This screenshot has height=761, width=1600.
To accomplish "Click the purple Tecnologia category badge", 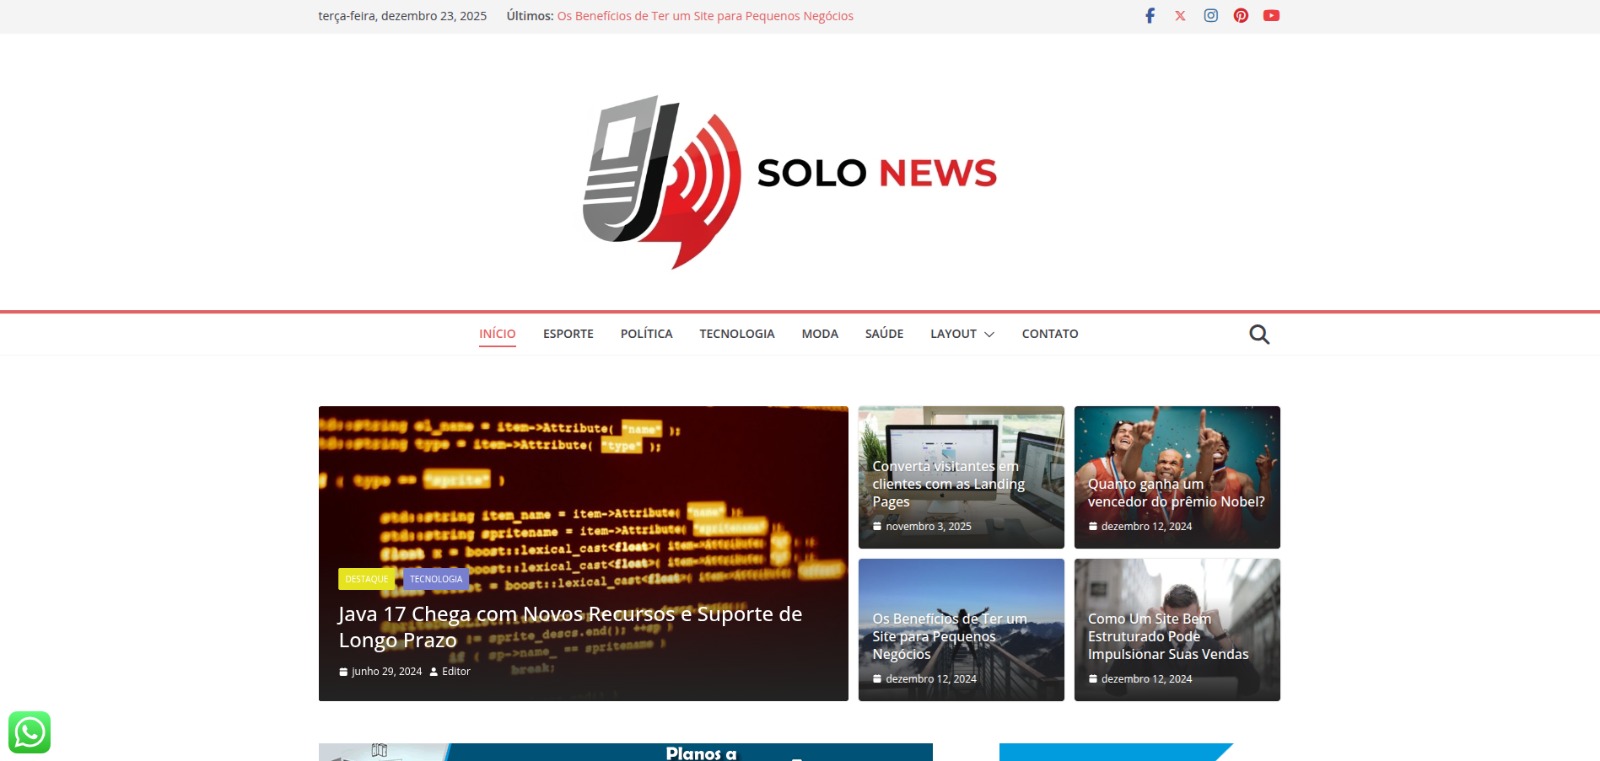I will coord(436,579).
